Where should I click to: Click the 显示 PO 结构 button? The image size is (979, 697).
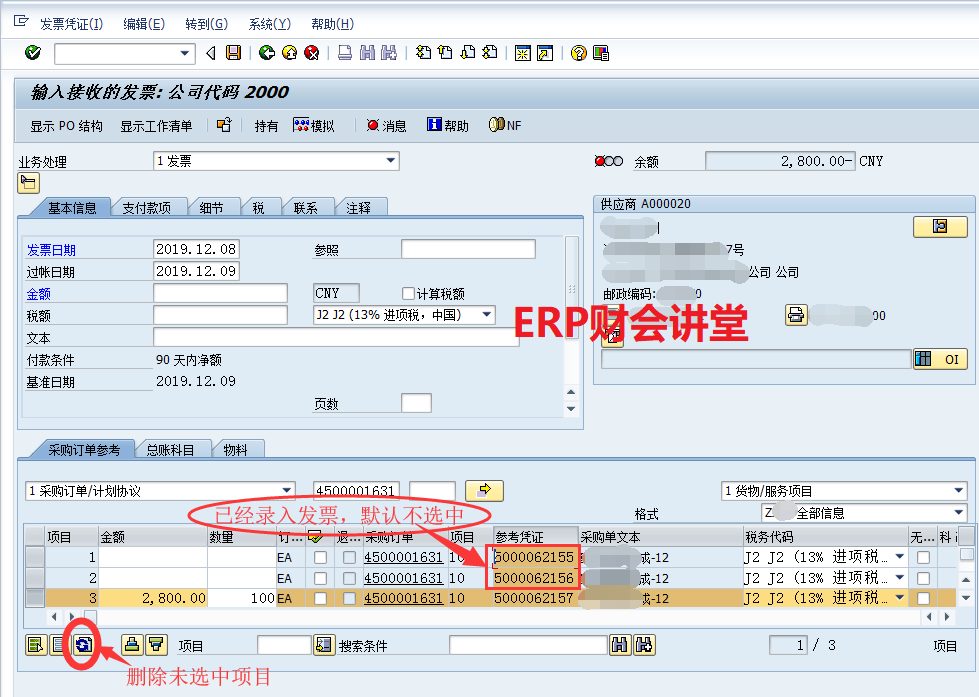point(66,126)
